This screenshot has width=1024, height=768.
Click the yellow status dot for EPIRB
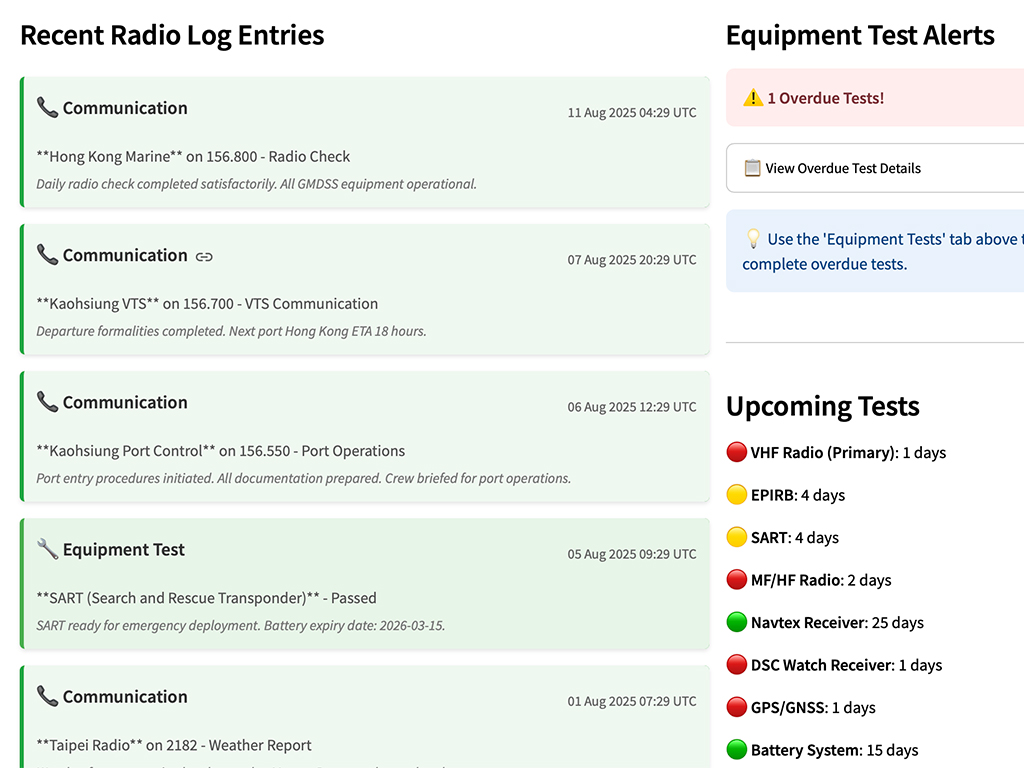tap(737, 494)
